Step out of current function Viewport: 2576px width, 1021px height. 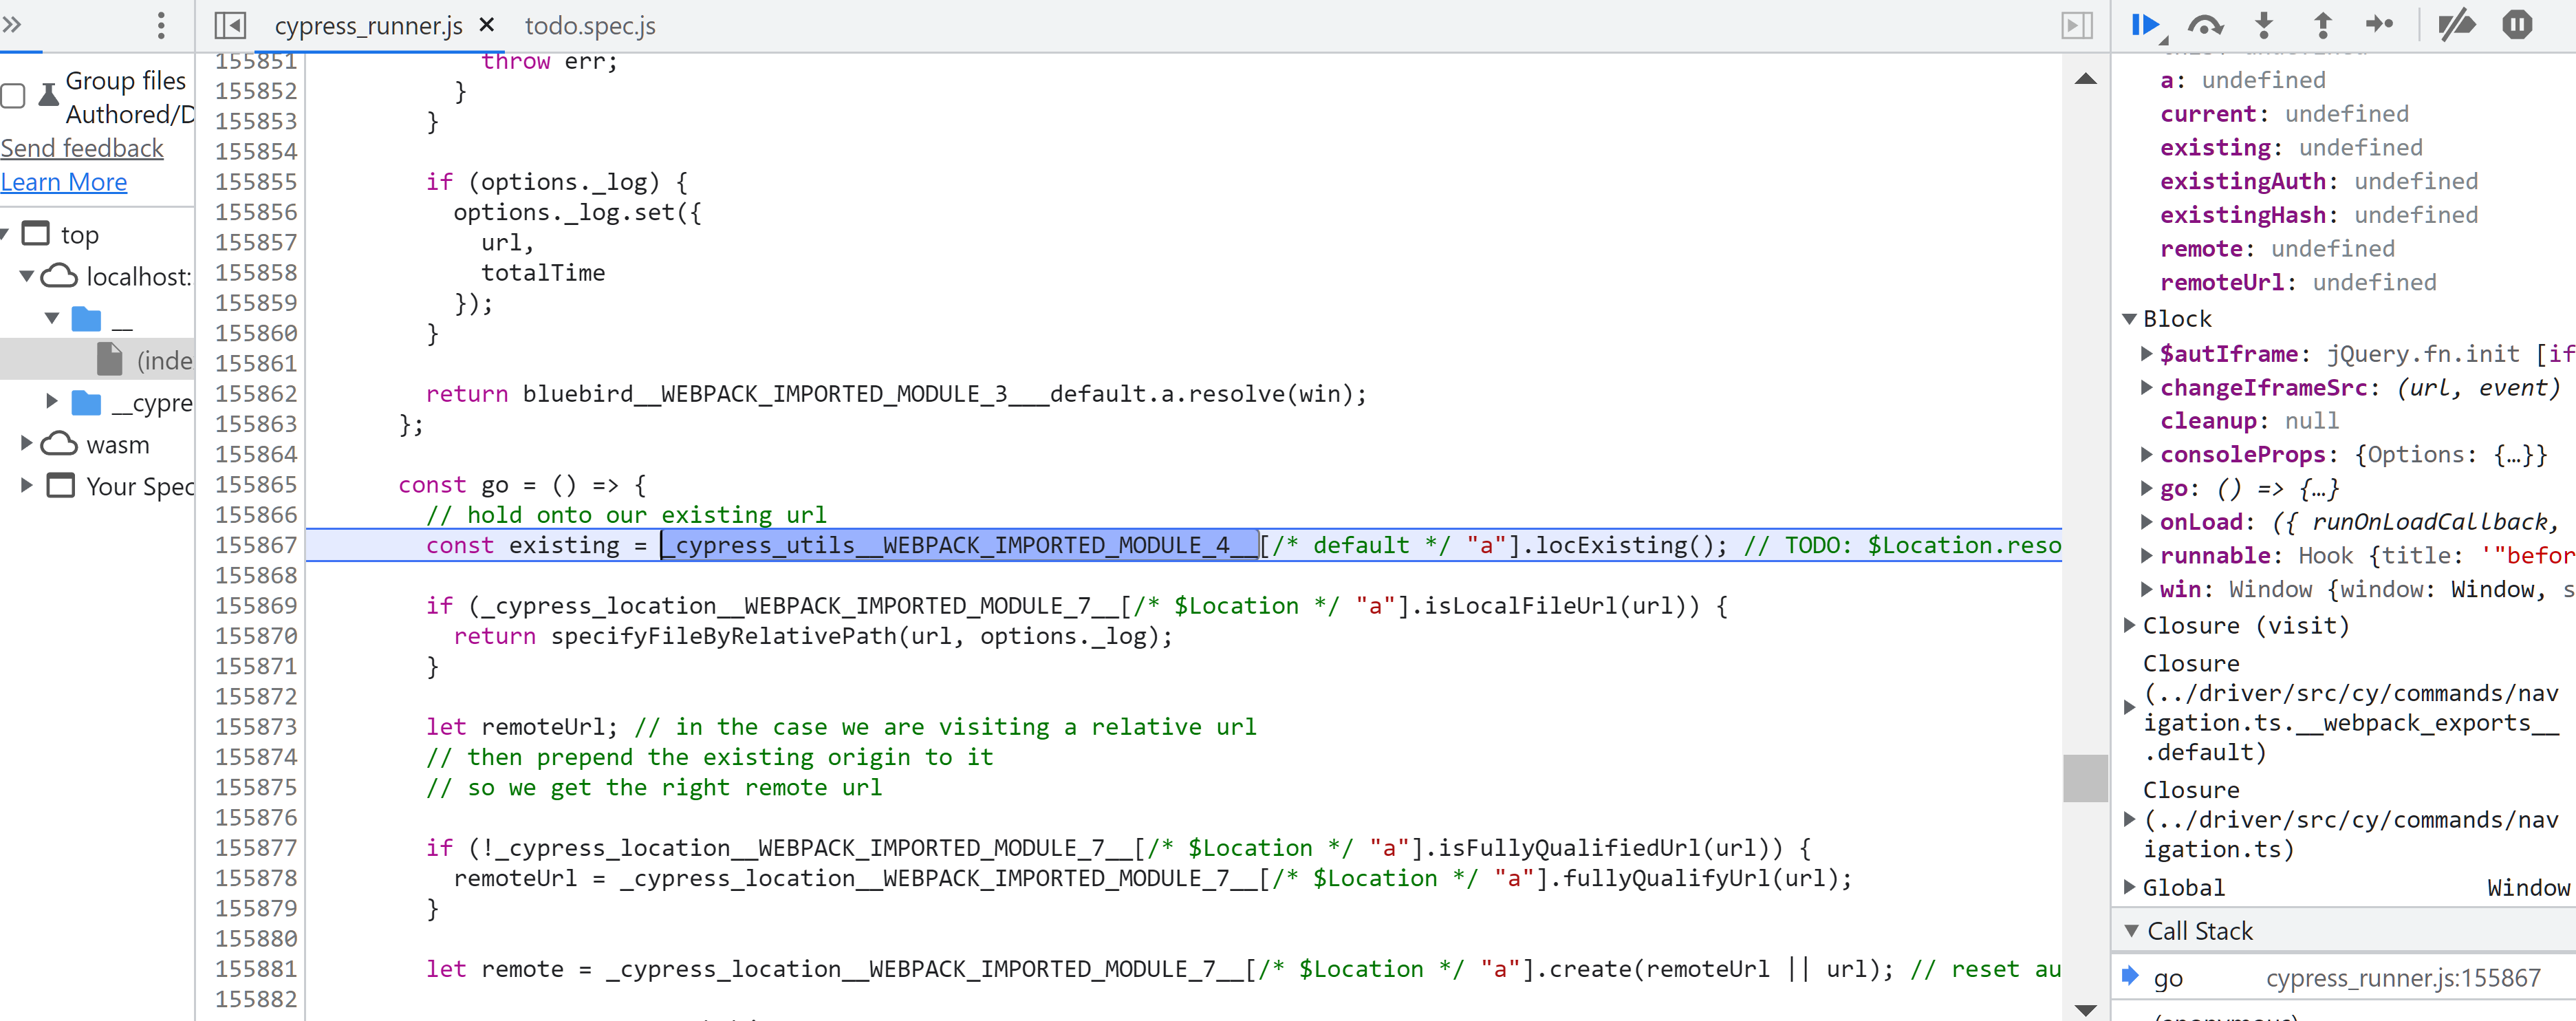[2322, 25]
